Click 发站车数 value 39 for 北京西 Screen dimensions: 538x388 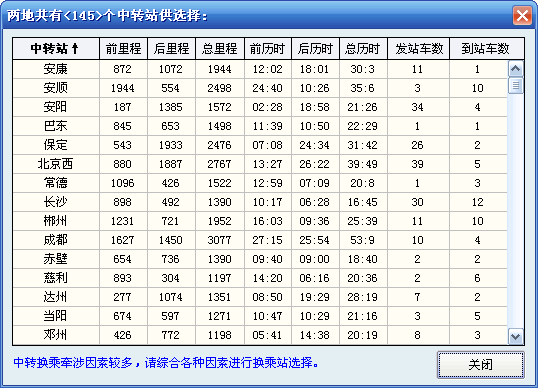click(418, 164)
